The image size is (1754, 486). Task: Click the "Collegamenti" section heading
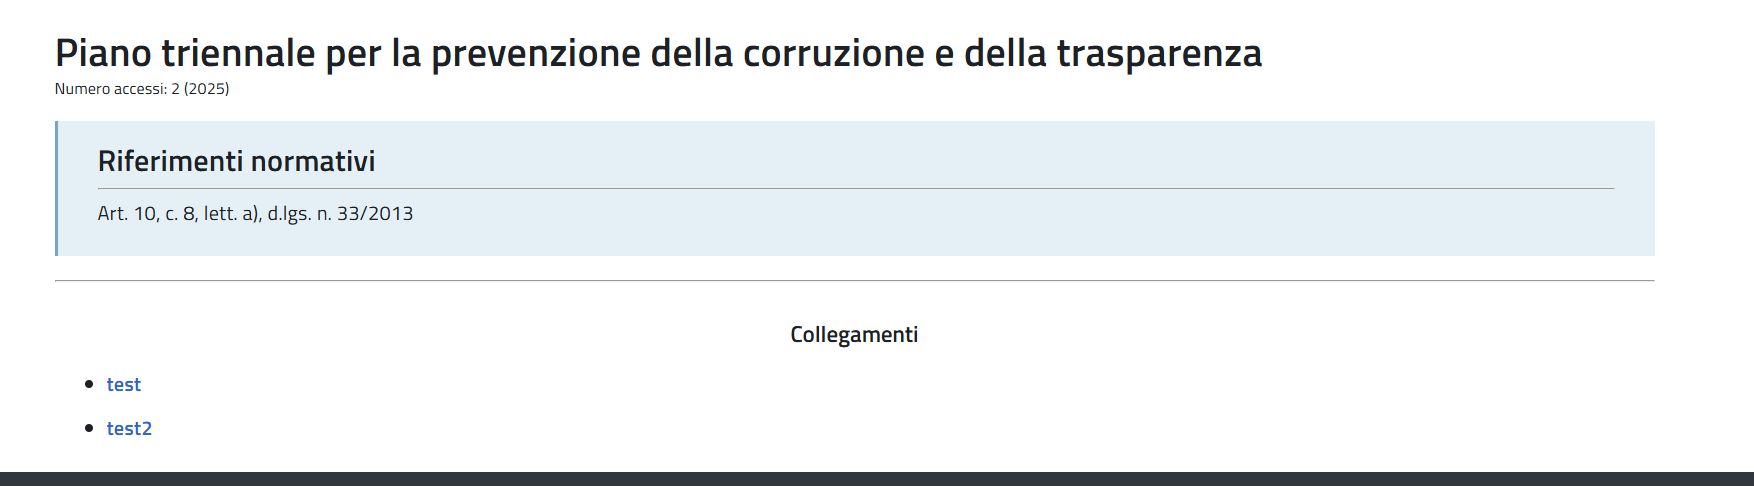854,335
